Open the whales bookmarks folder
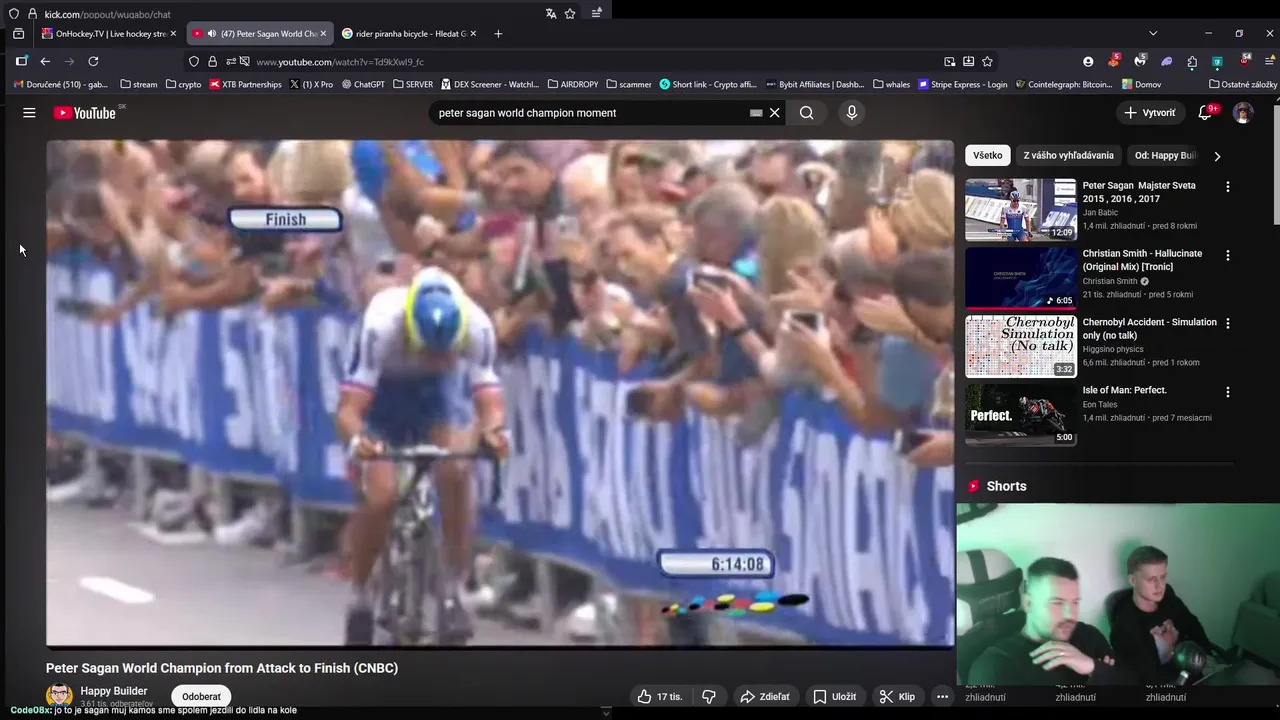Image resolution: width=1280 pixels, height=720 pixels. tap(892, 85)
